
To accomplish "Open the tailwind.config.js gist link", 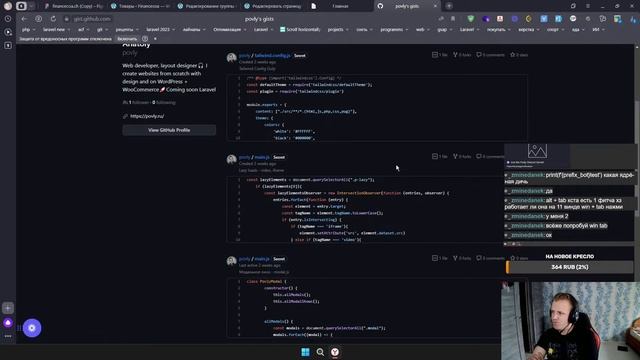I will point(272,55).
